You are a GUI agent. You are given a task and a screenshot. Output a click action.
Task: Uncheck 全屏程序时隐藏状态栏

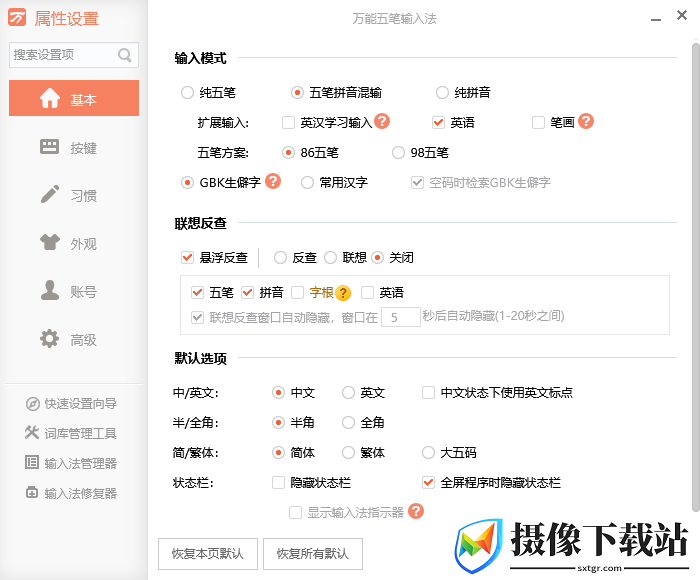click(x=428, y=483)
